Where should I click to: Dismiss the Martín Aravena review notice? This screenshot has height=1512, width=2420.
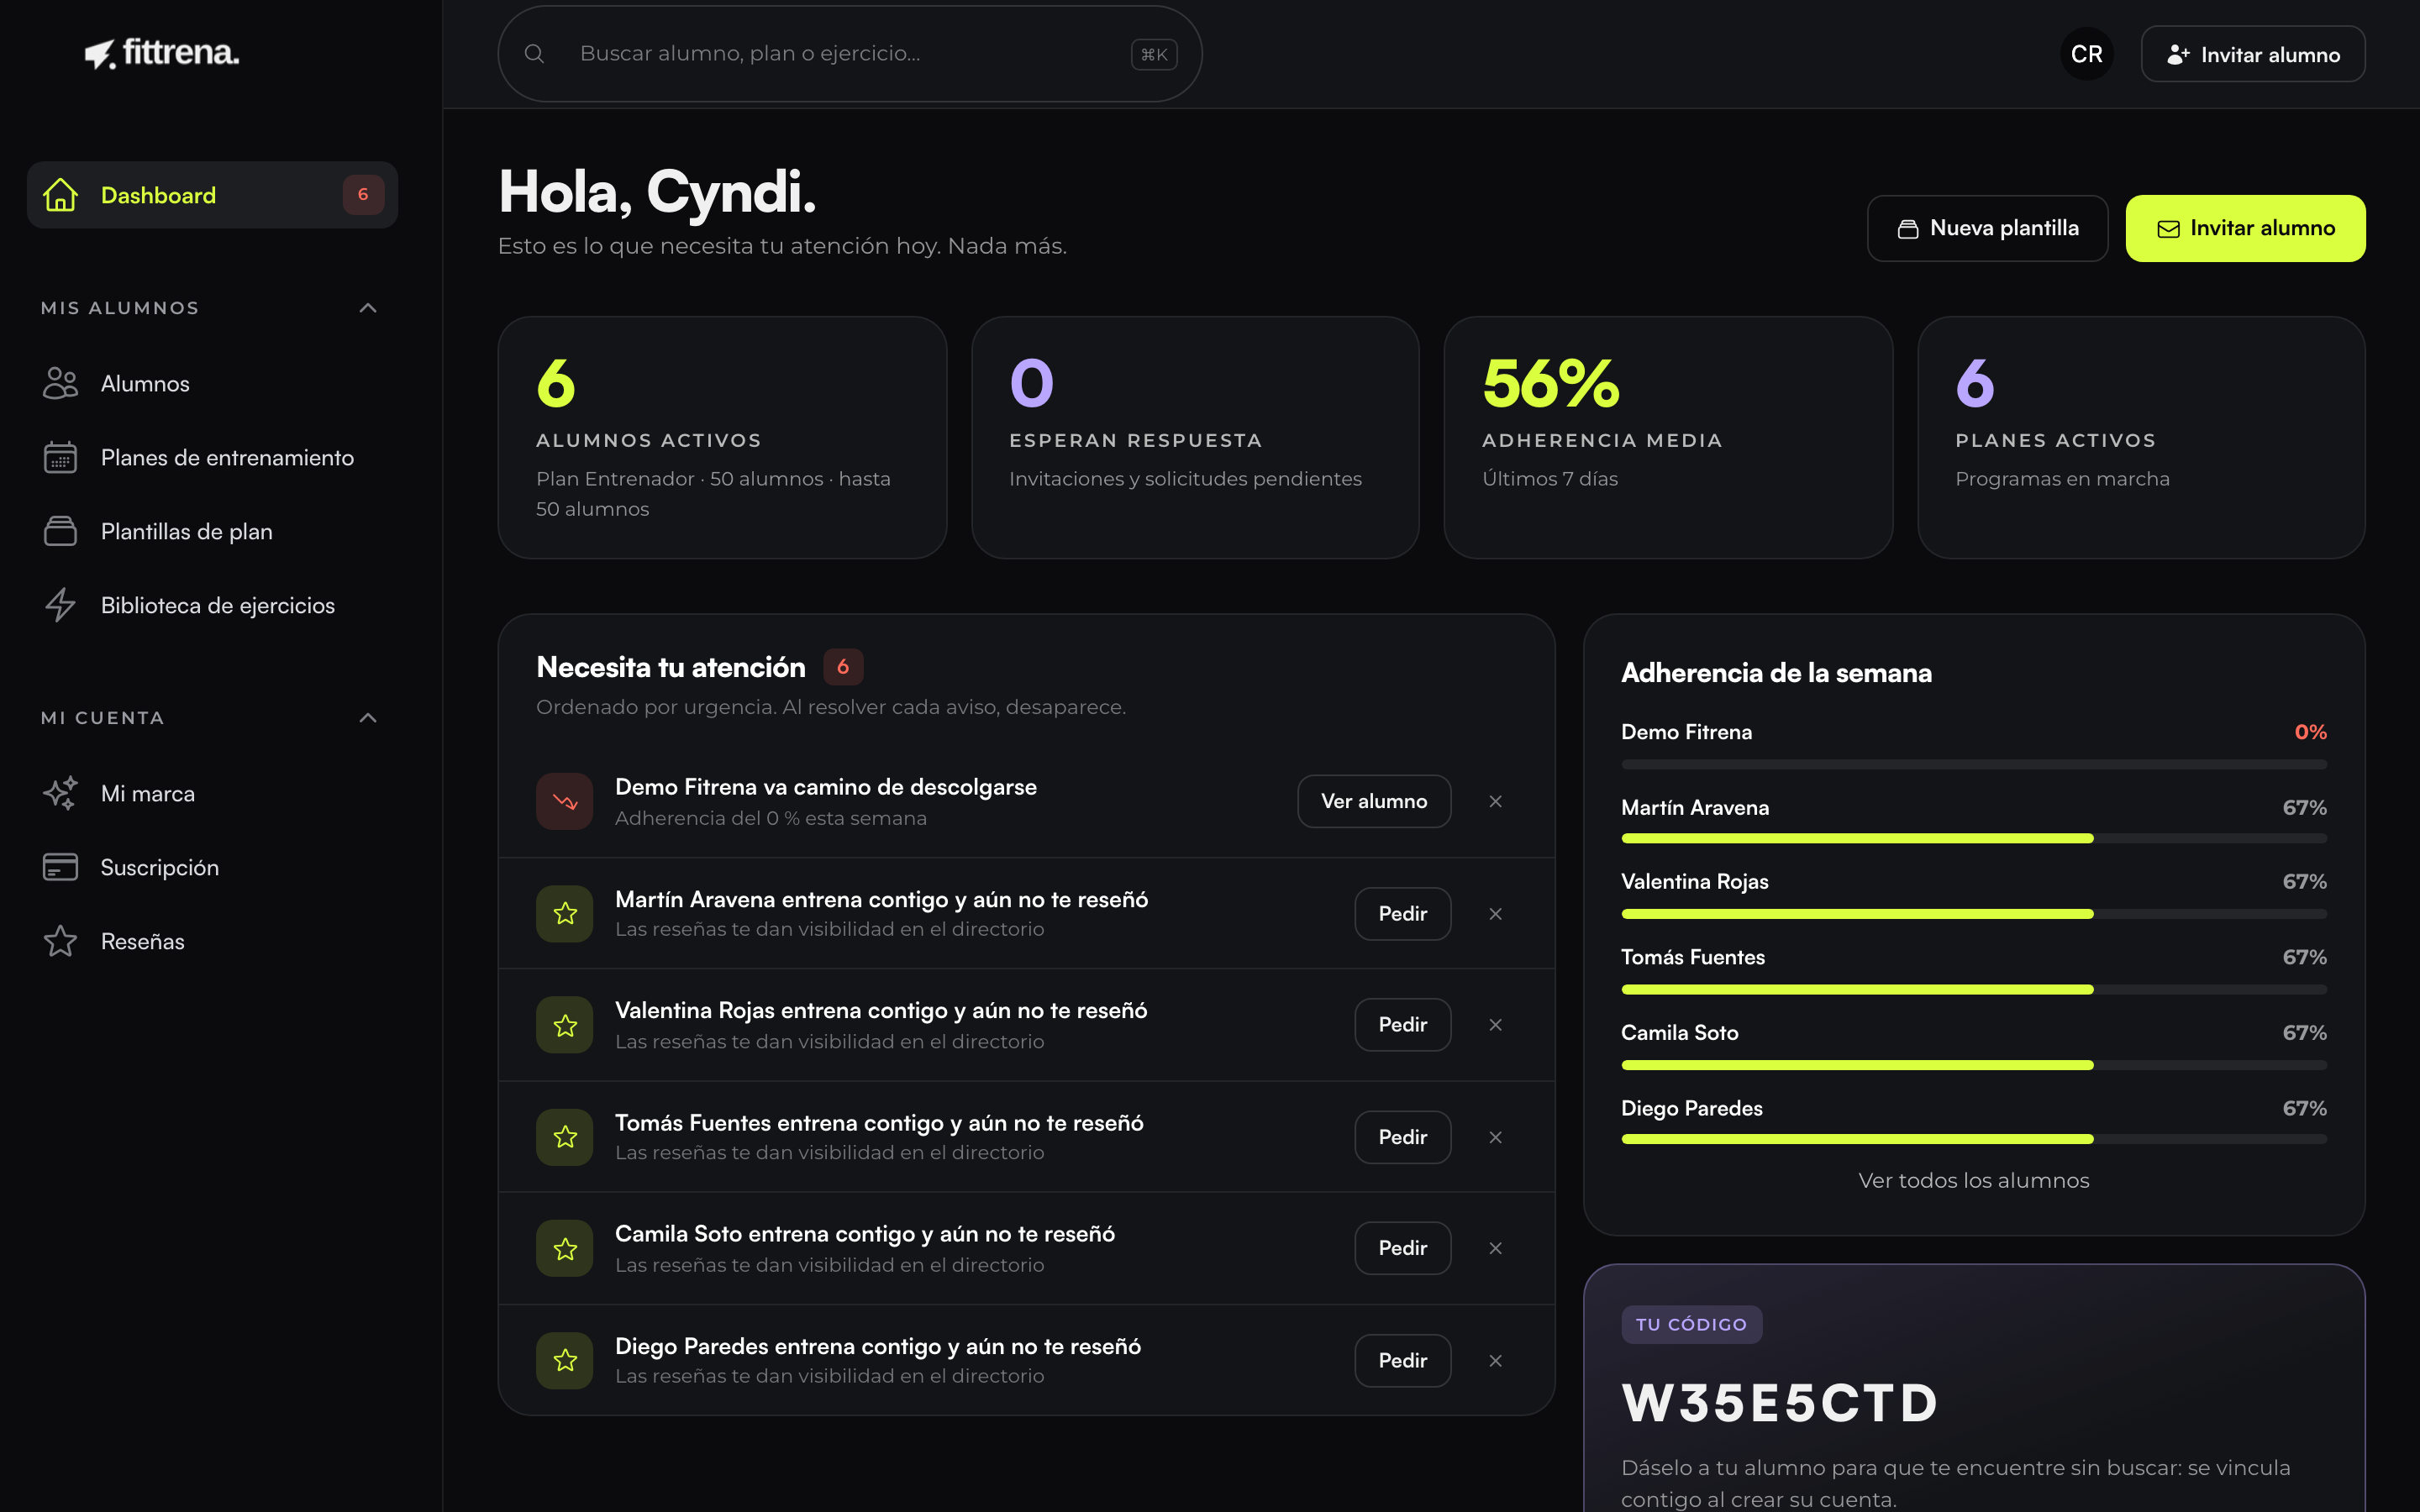[1495, 914]
